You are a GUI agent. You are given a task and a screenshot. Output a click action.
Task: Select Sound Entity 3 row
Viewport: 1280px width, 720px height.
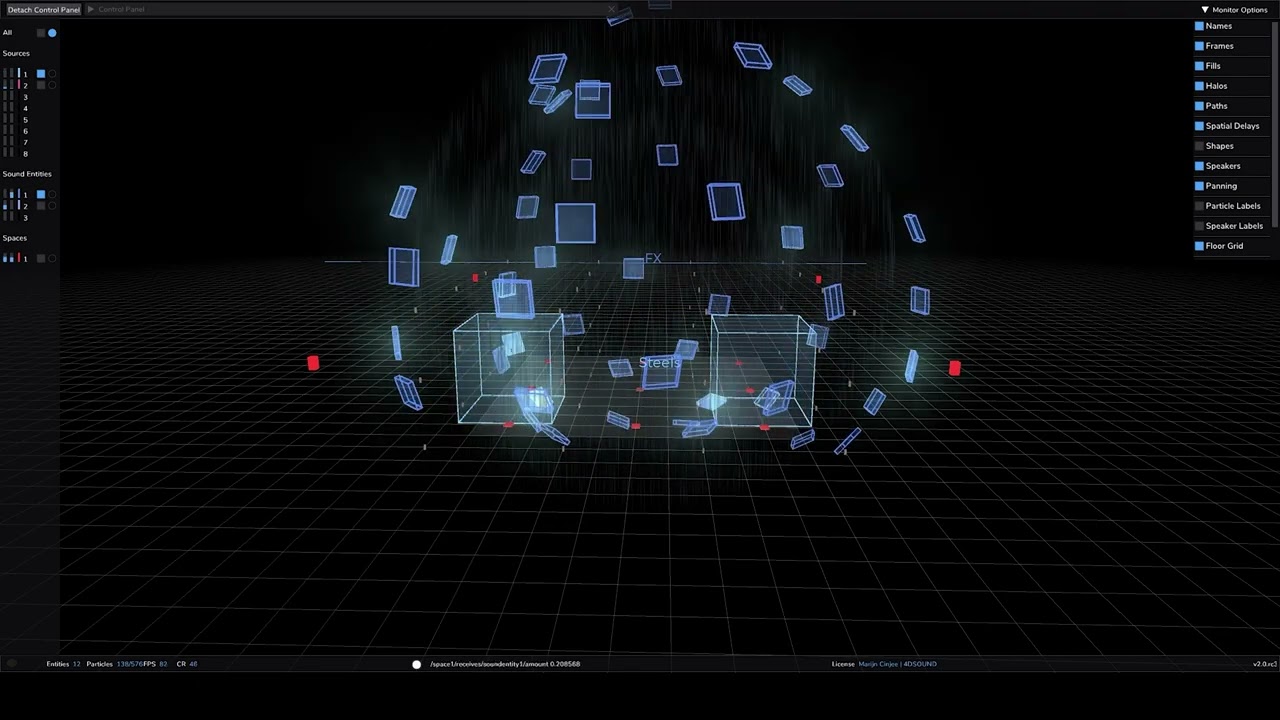coord(25,217)
